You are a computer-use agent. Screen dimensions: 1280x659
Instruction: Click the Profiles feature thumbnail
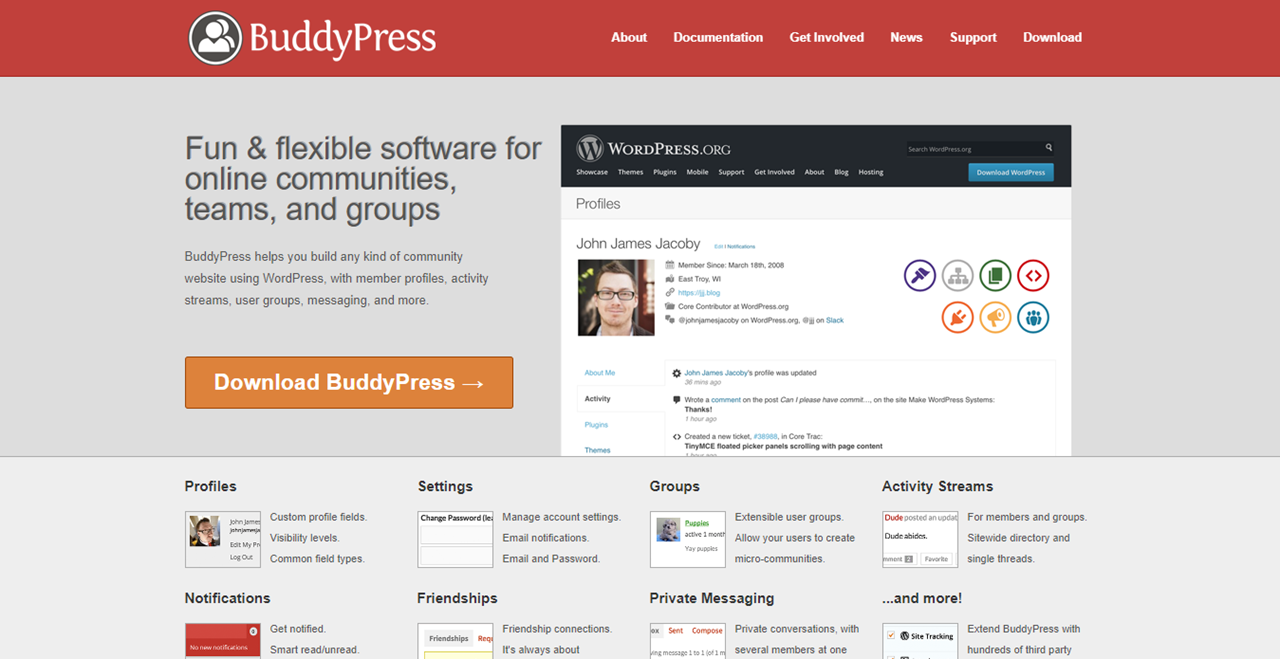click(223, 540)
